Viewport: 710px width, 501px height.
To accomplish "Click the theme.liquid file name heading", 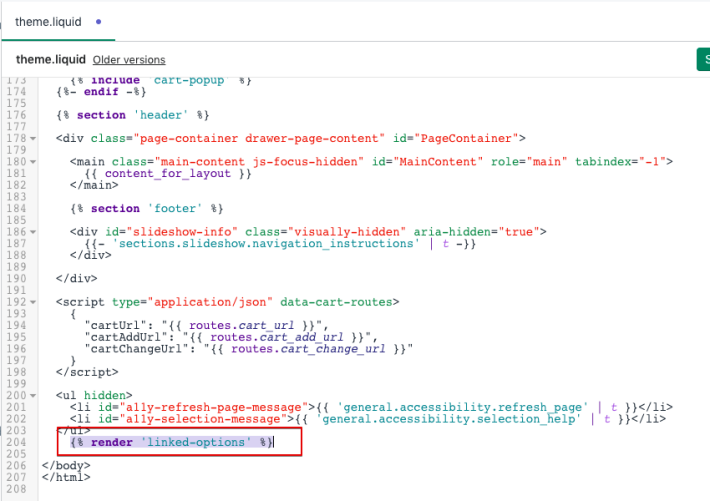I will pyautogui.click(x=50, y=60).
